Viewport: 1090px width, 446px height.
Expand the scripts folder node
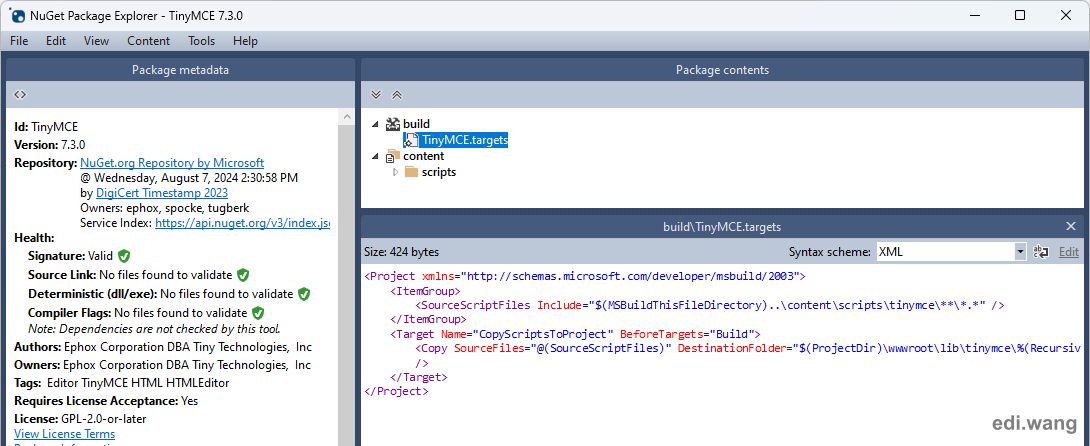coord(396,172)
